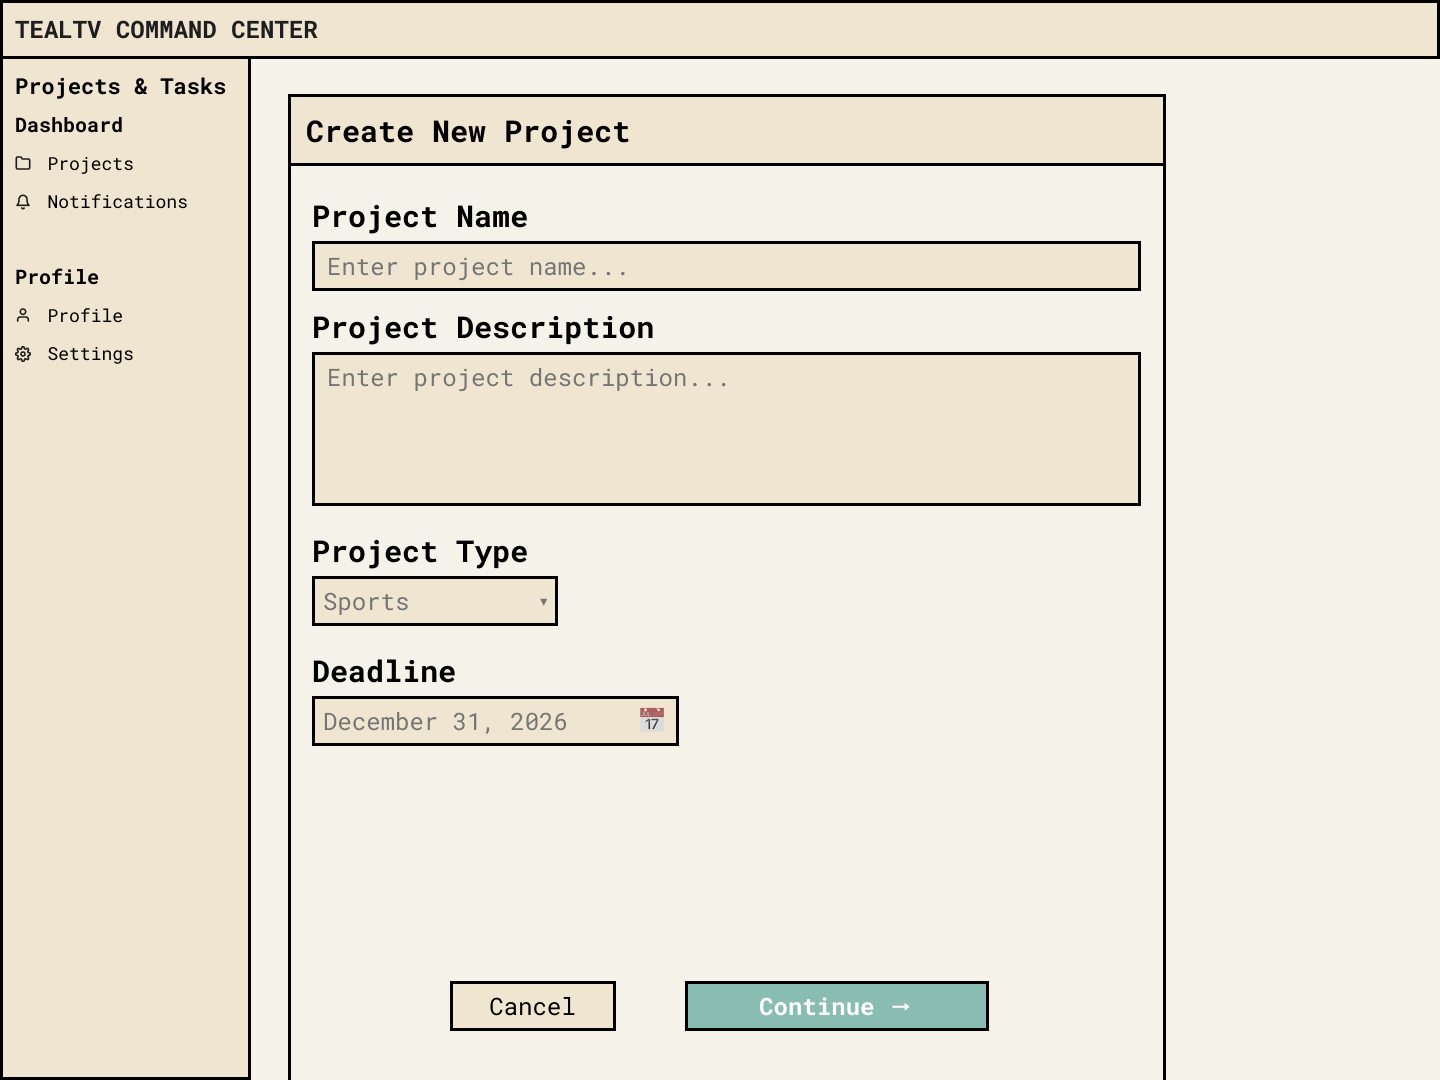1440x1080 pixels.
Task: Click the Project Type label
Action: (x=420, y=552)
